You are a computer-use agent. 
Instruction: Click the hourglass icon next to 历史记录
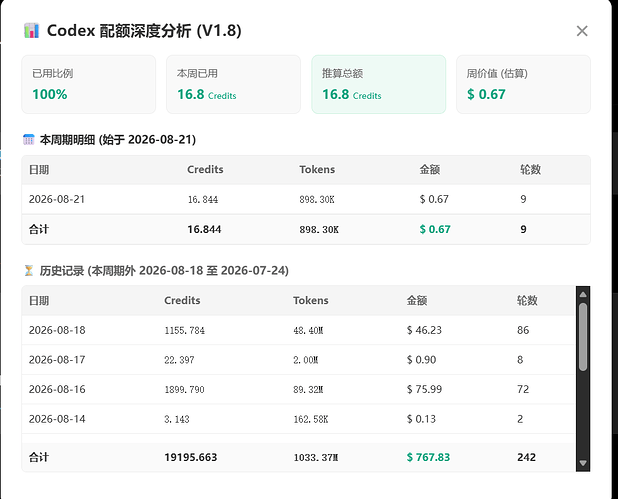[29, 270]
